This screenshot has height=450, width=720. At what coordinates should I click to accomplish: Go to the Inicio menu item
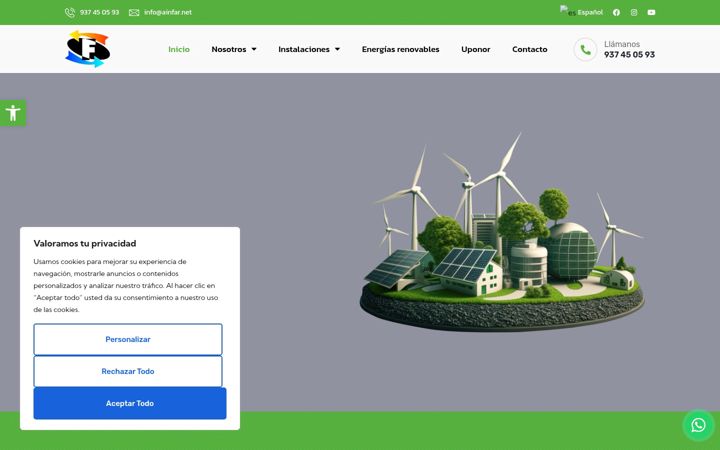(179, 49)
